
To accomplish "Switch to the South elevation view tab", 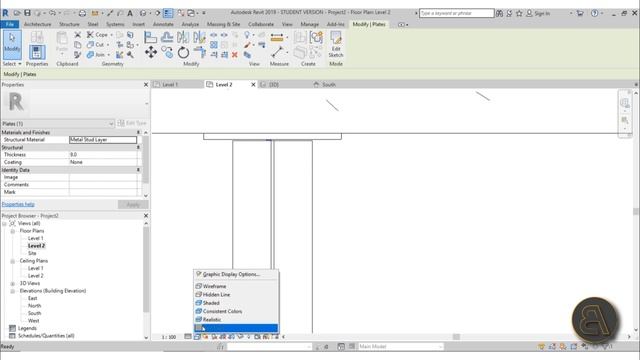I will point(329,84).
